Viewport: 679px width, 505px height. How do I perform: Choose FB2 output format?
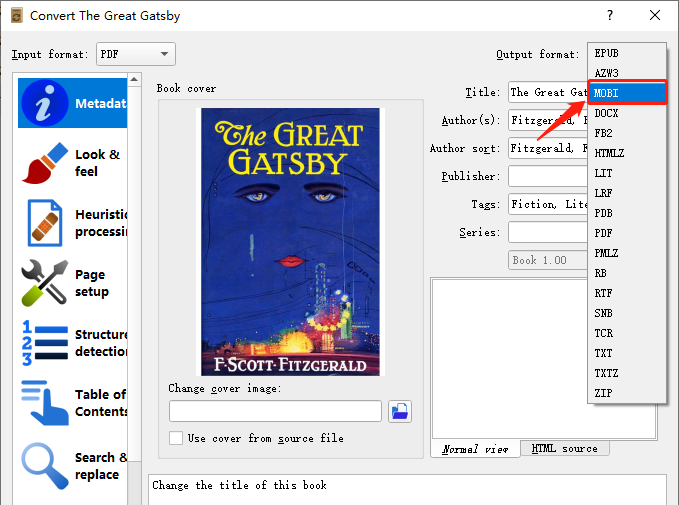pyautogui.click(x=627, y=133)
